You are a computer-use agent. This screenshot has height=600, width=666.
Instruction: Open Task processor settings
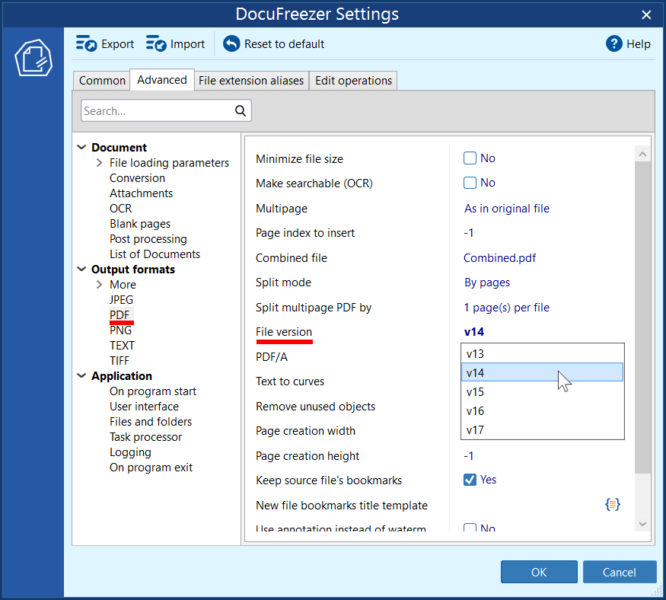(x=146, y=437)
